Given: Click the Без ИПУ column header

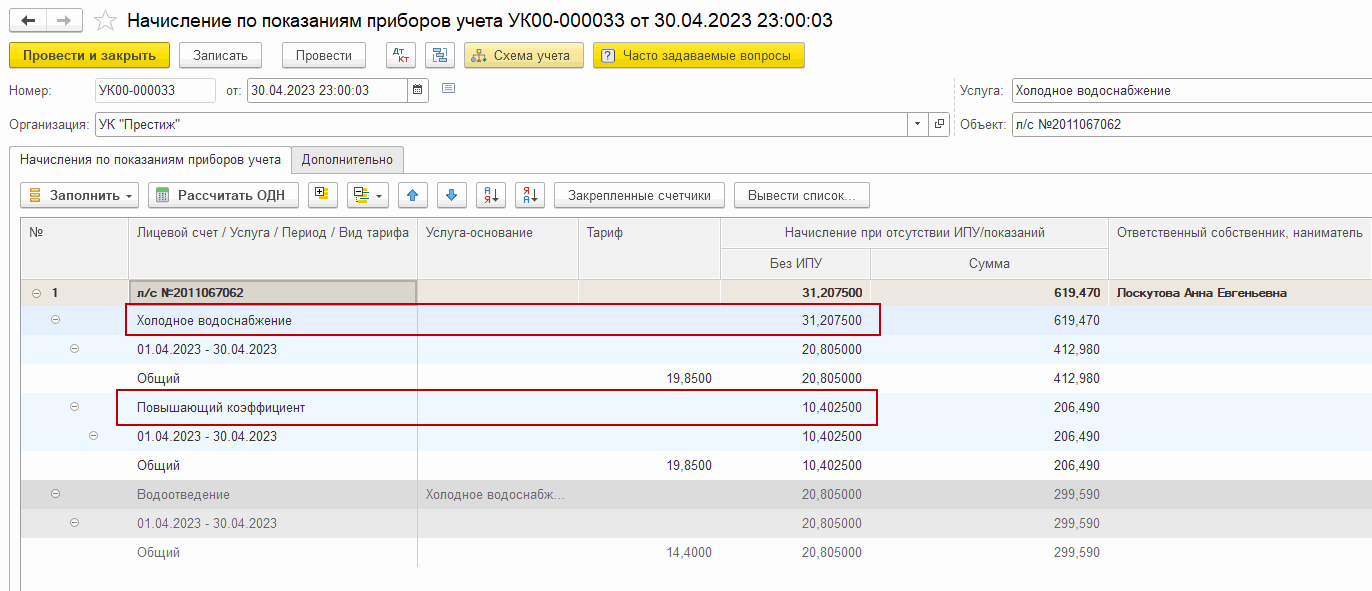Looking at the screenshot, I should [795, 264].
